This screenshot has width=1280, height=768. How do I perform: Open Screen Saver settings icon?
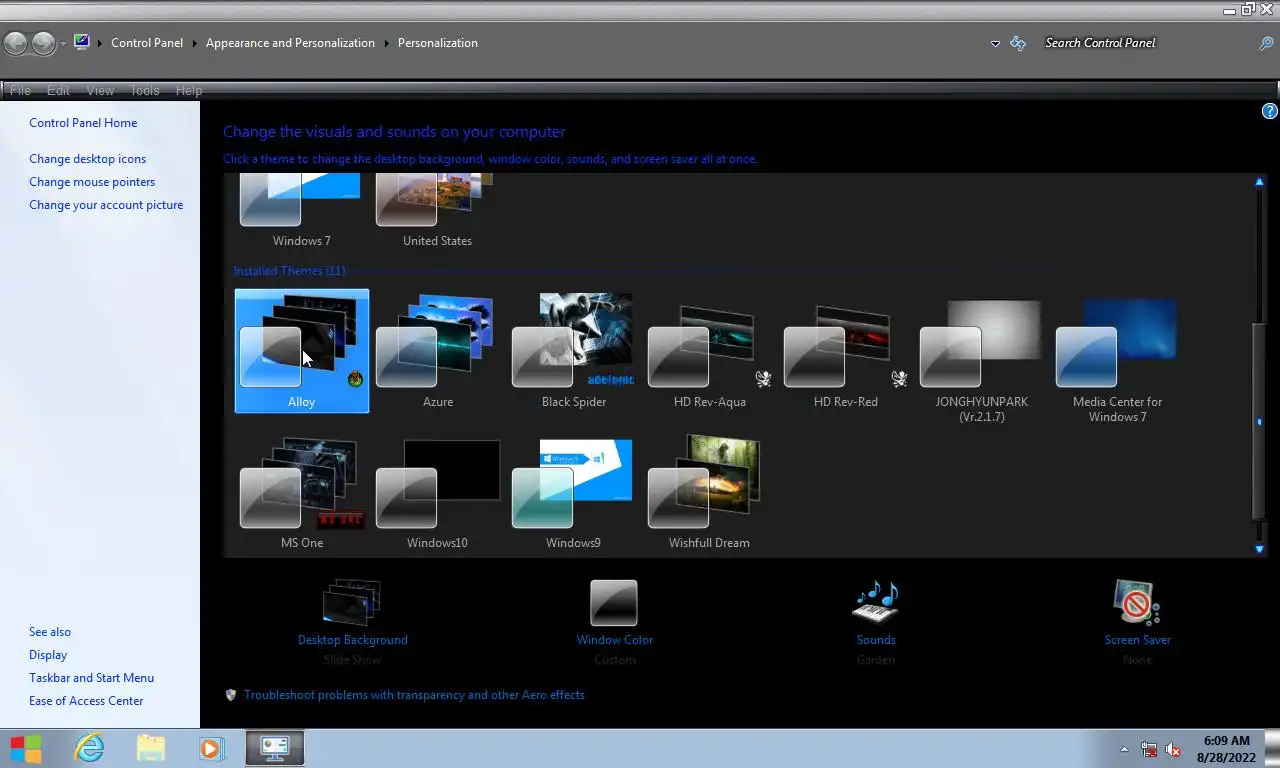1137,603
